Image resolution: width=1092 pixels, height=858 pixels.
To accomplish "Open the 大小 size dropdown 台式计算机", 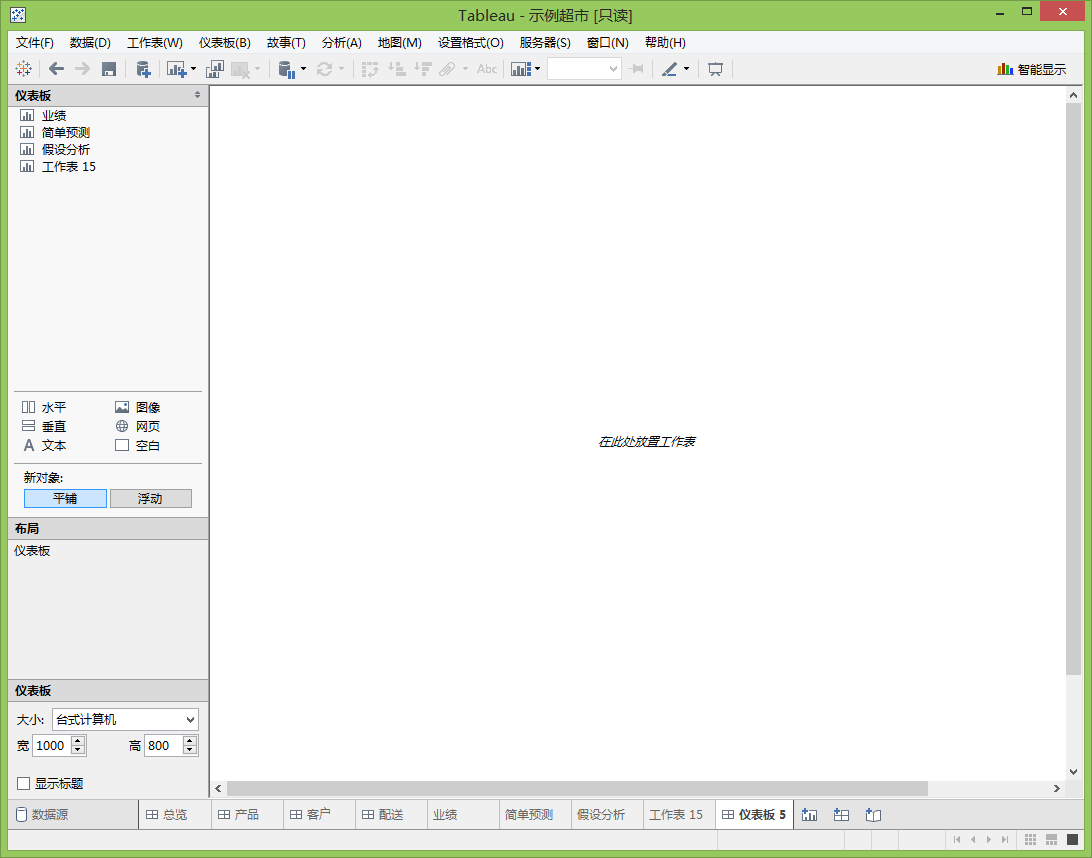I will [125, 719].
